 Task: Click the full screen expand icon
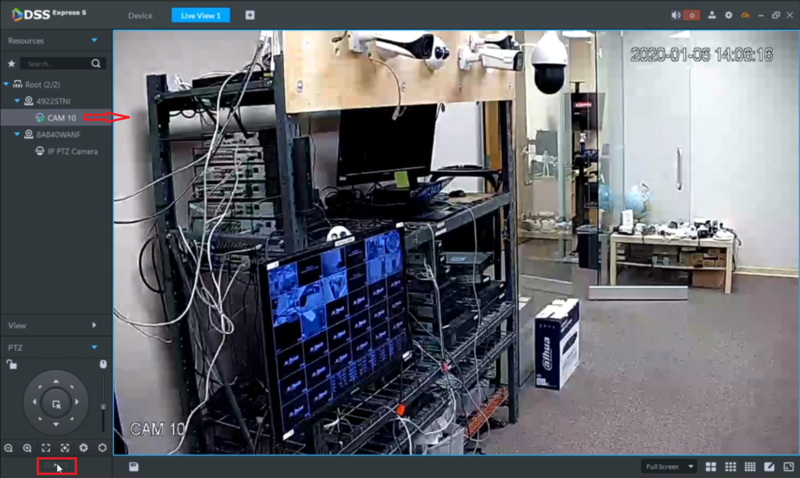789,466
